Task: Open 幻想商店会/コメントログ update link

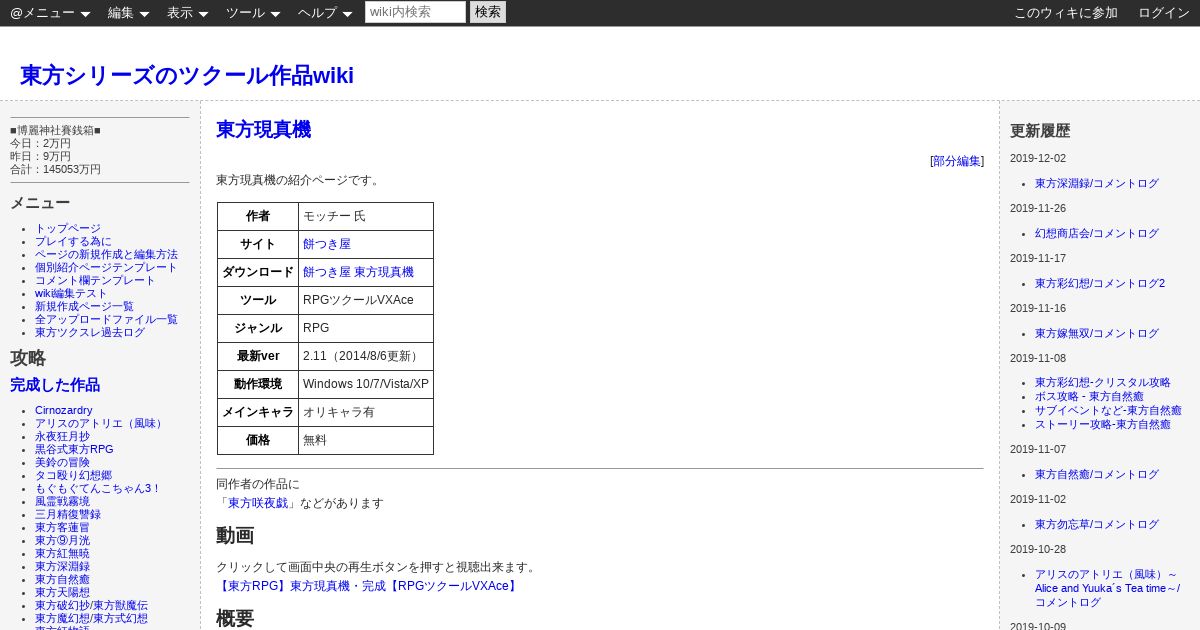Action: click(x=1097, y=233)
